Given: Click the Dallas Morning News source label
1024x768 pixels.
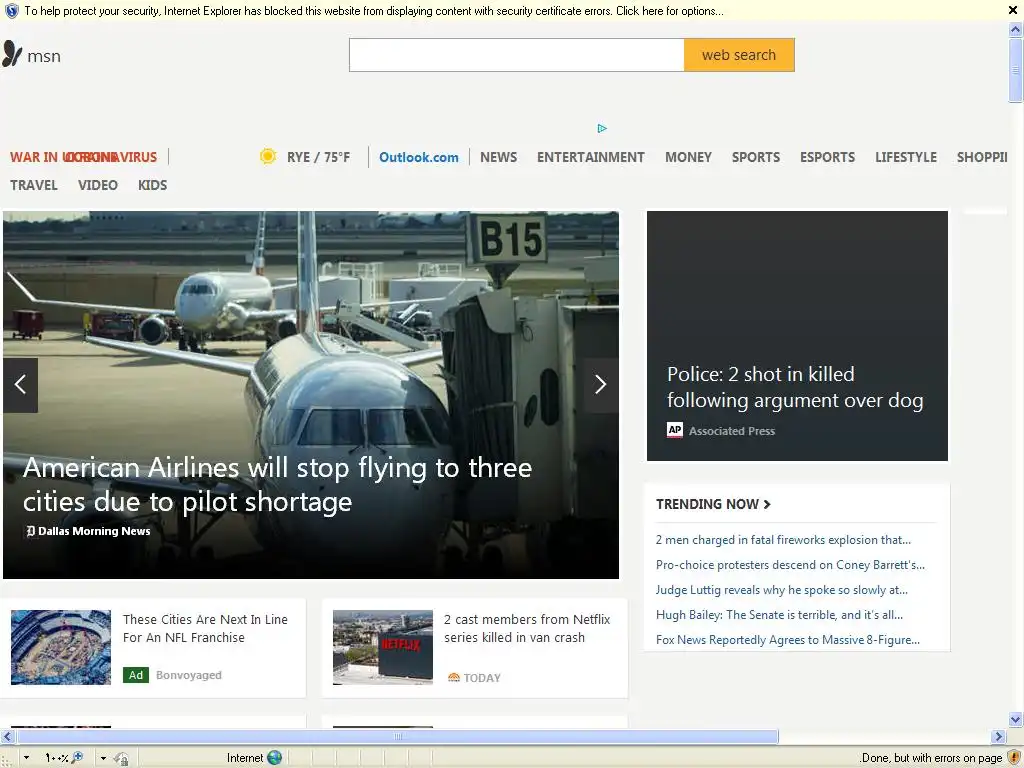Looking at the screenshot, I should 88,531.
